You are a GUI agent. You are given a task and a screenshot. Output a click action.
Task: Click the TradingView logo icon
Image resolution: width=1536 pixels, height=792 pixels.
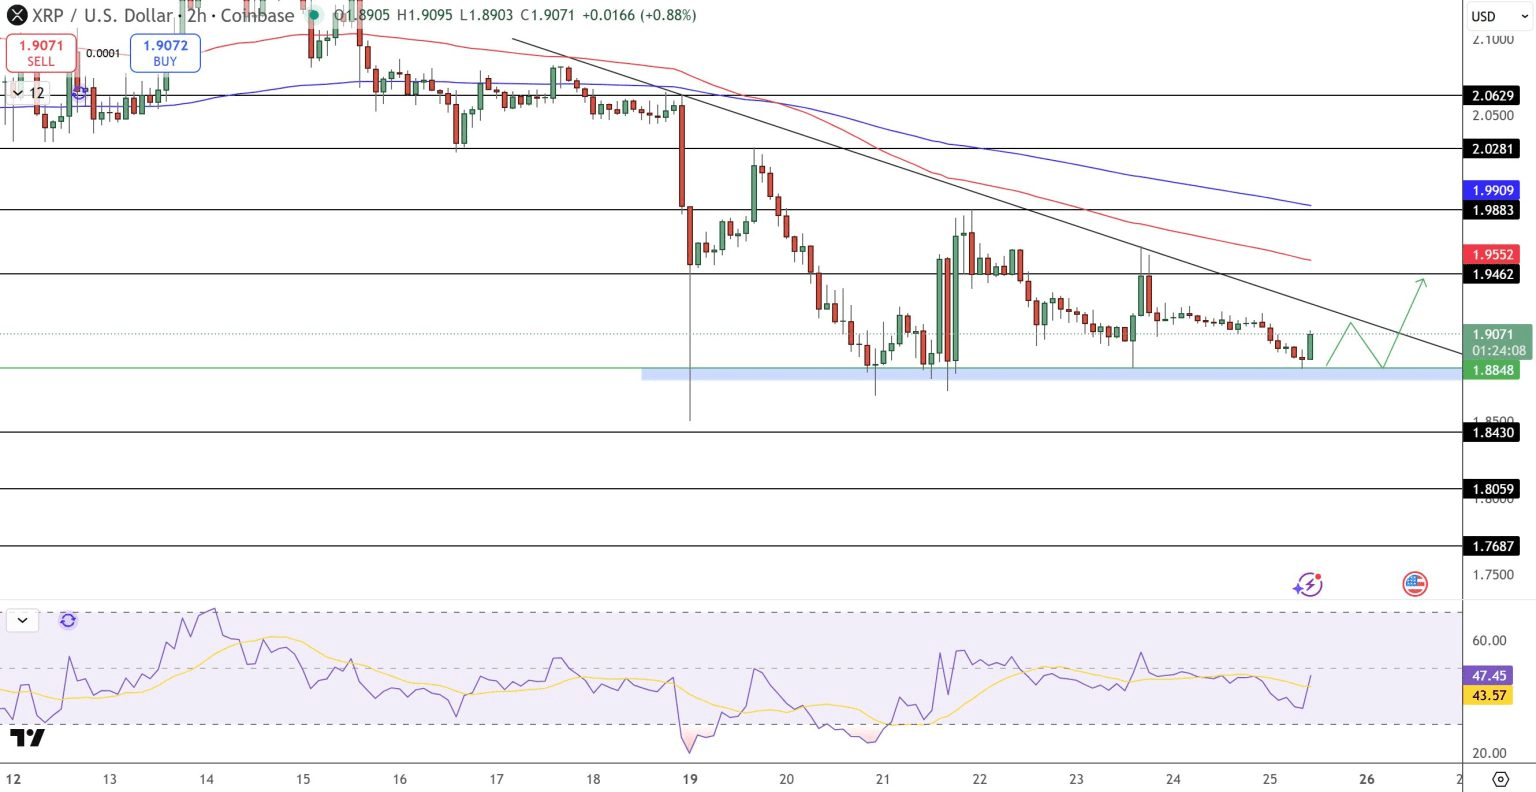click(x=27, y=738)
